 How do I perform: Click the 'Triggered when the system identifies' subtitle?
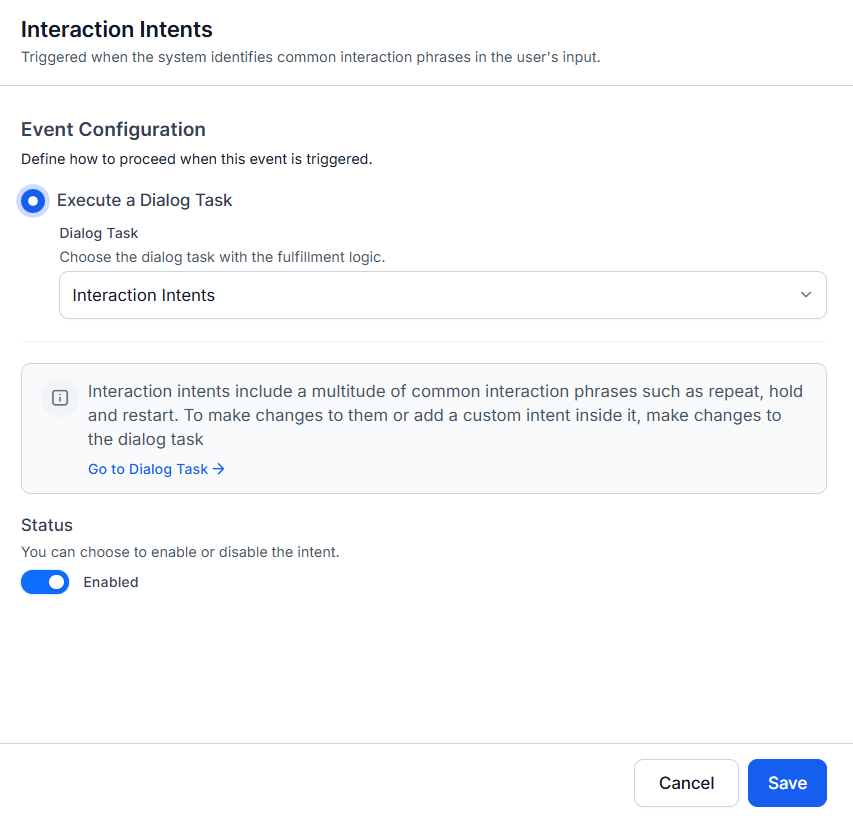310,57
